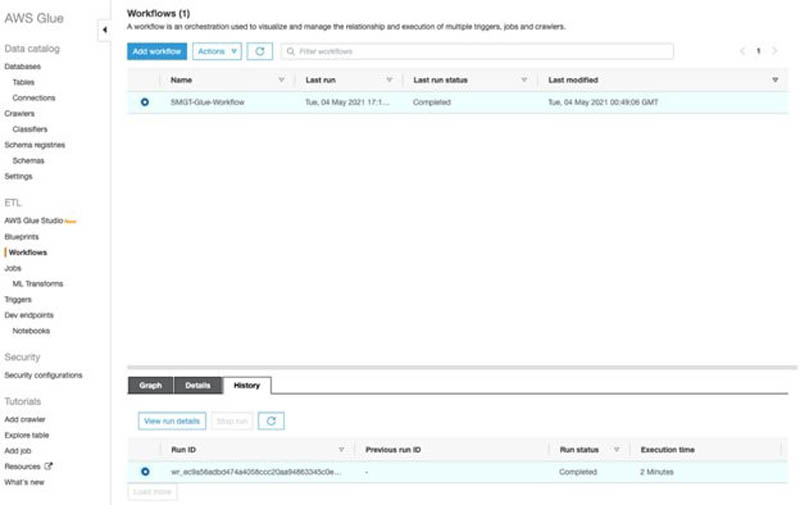The width and height of the screenshot is (800, 505).
Task: Open the Add job tutorial
Action: pos(17,451)
